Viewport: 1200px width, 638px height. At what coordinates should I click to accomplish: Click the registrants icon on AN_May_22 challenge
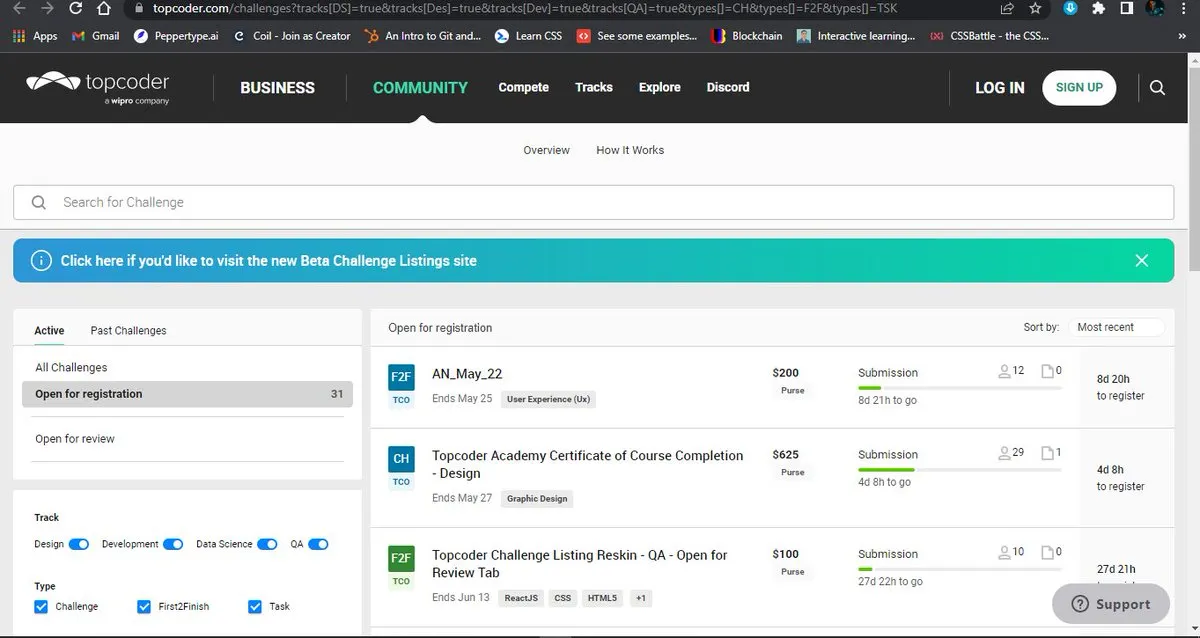1003,370
